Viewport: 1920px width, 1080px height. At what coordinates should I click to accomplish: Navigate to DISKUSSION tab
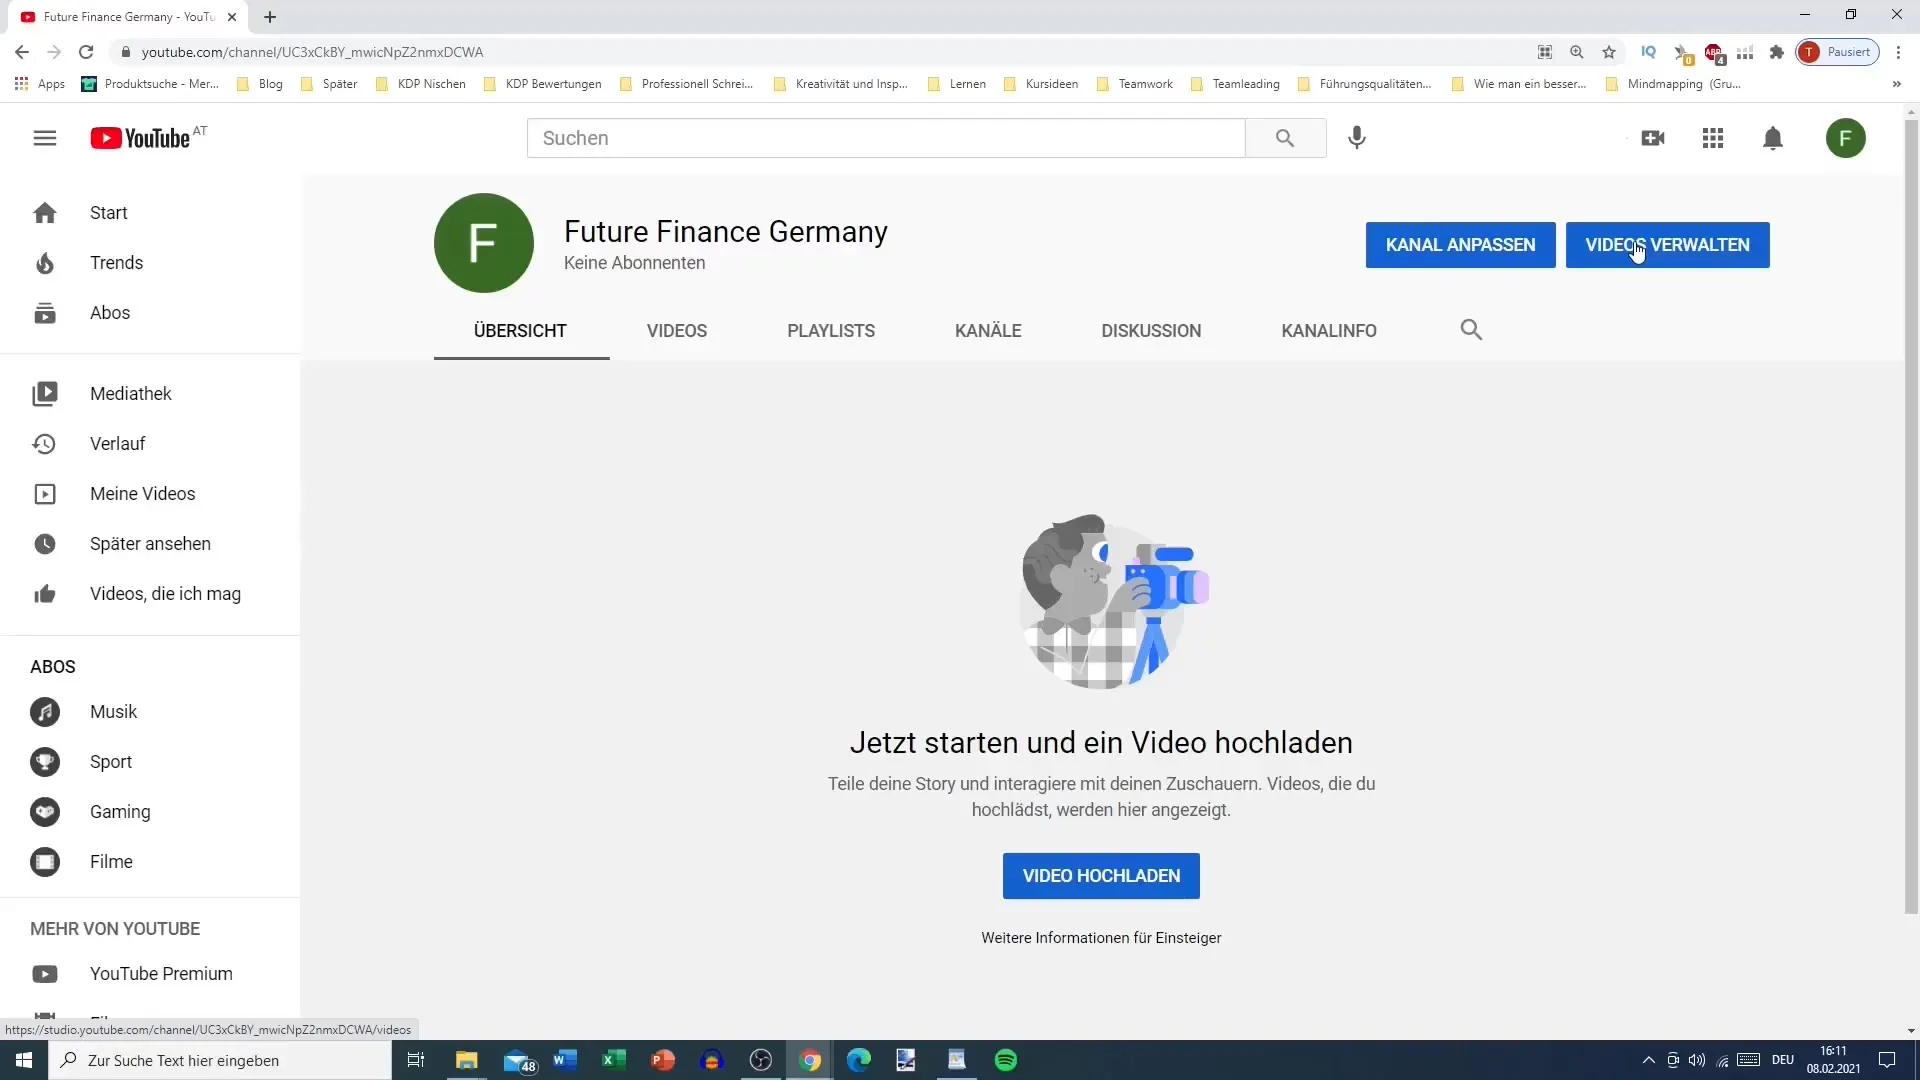tap(1151, 331)
